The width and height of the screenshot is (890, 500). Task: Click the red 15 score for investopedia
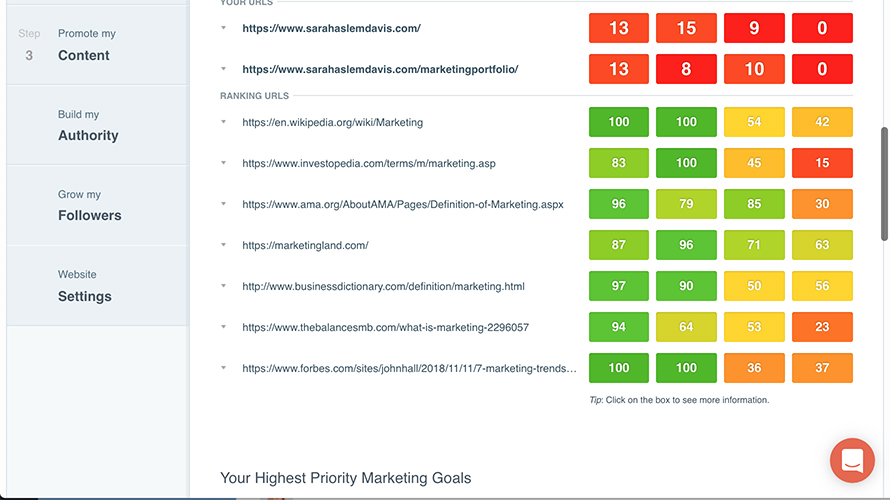[822, 163]
